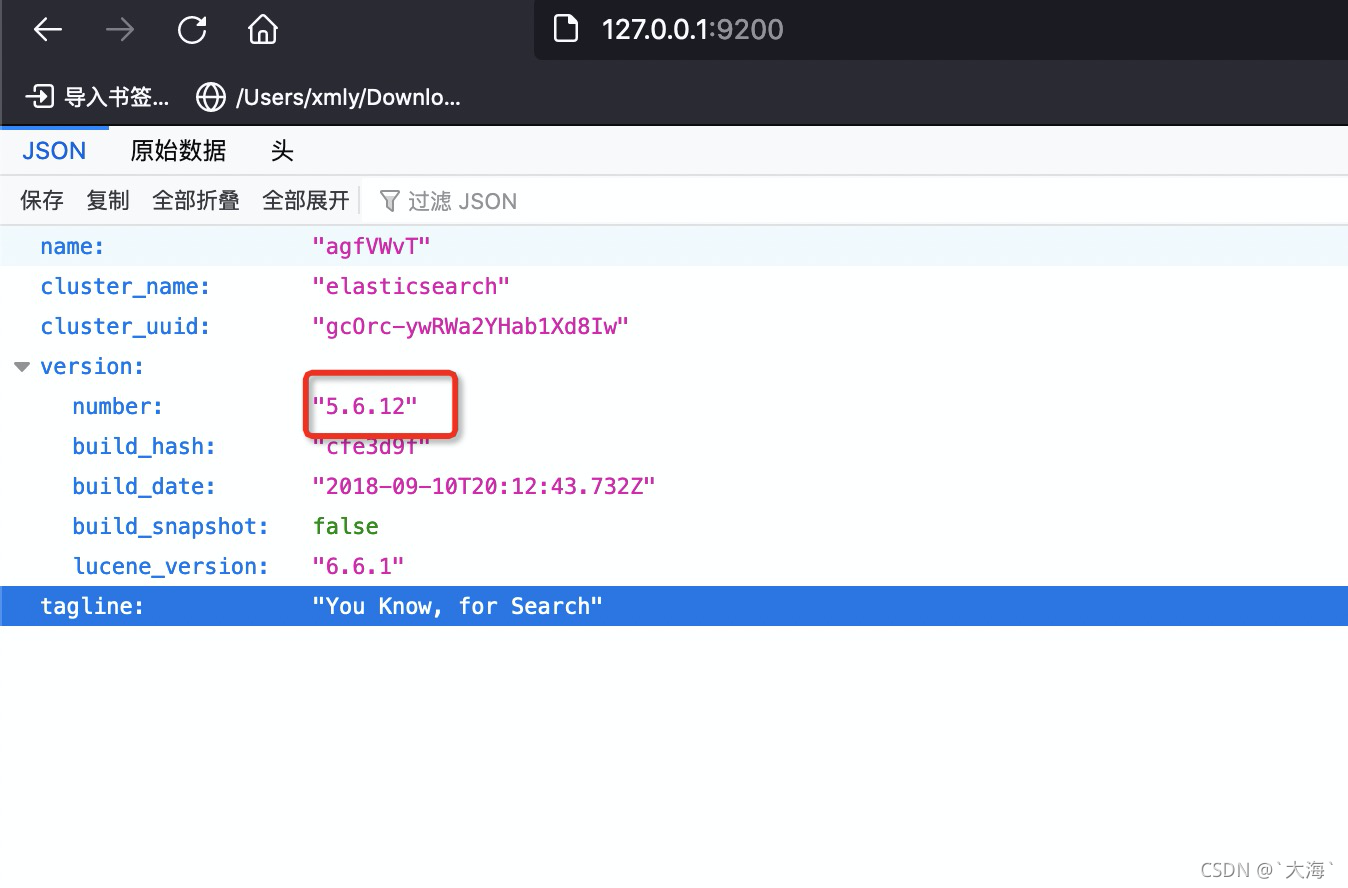Screen dimensions: 1348x888
Task: Select the build_date key
Action: point(144,486)
